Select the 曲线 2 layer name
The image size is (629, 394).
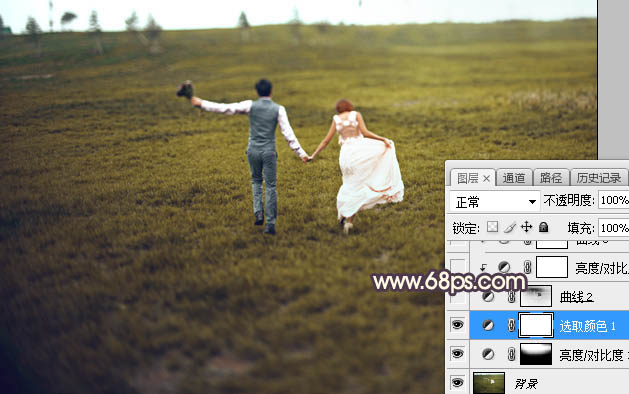pyautogui.click(x=576, y=297)
